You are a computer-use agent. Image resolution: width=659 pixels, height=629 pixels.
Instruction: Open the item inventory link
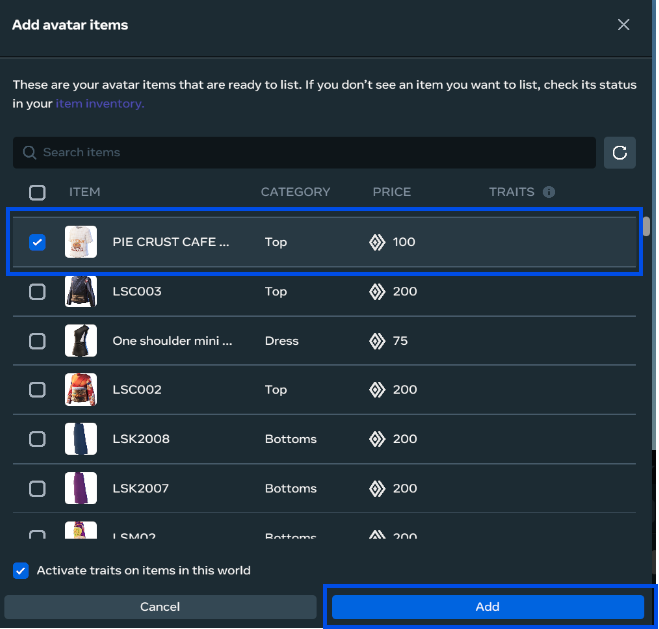100,103
